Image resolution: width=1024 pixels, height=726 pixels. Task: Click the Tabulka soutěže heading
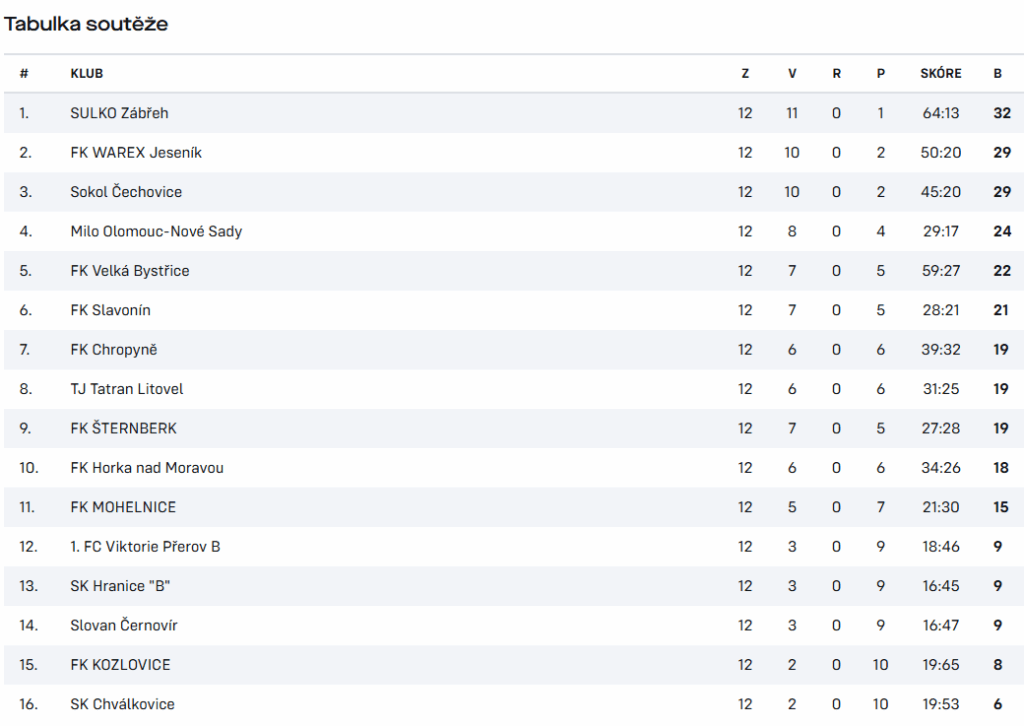point(86,24)
